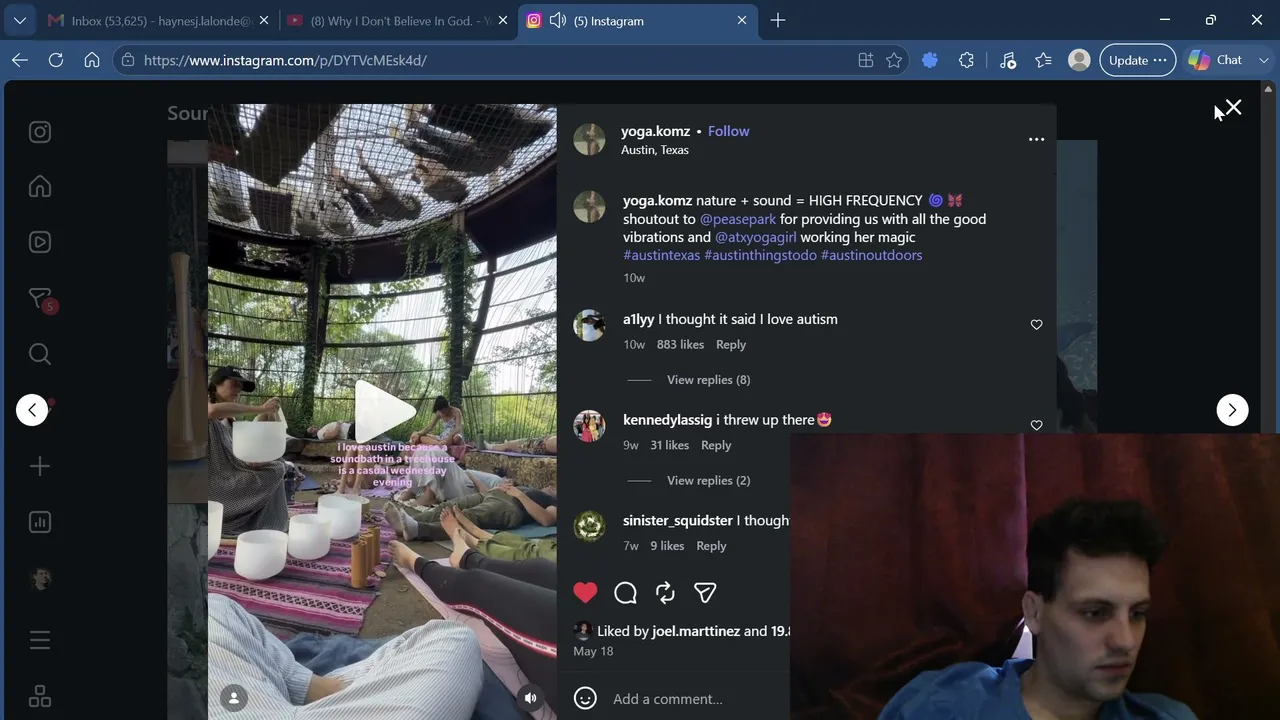1280x720 pixels.
Task: Open the browser Extensions puzzle icon
Action: 966,60
